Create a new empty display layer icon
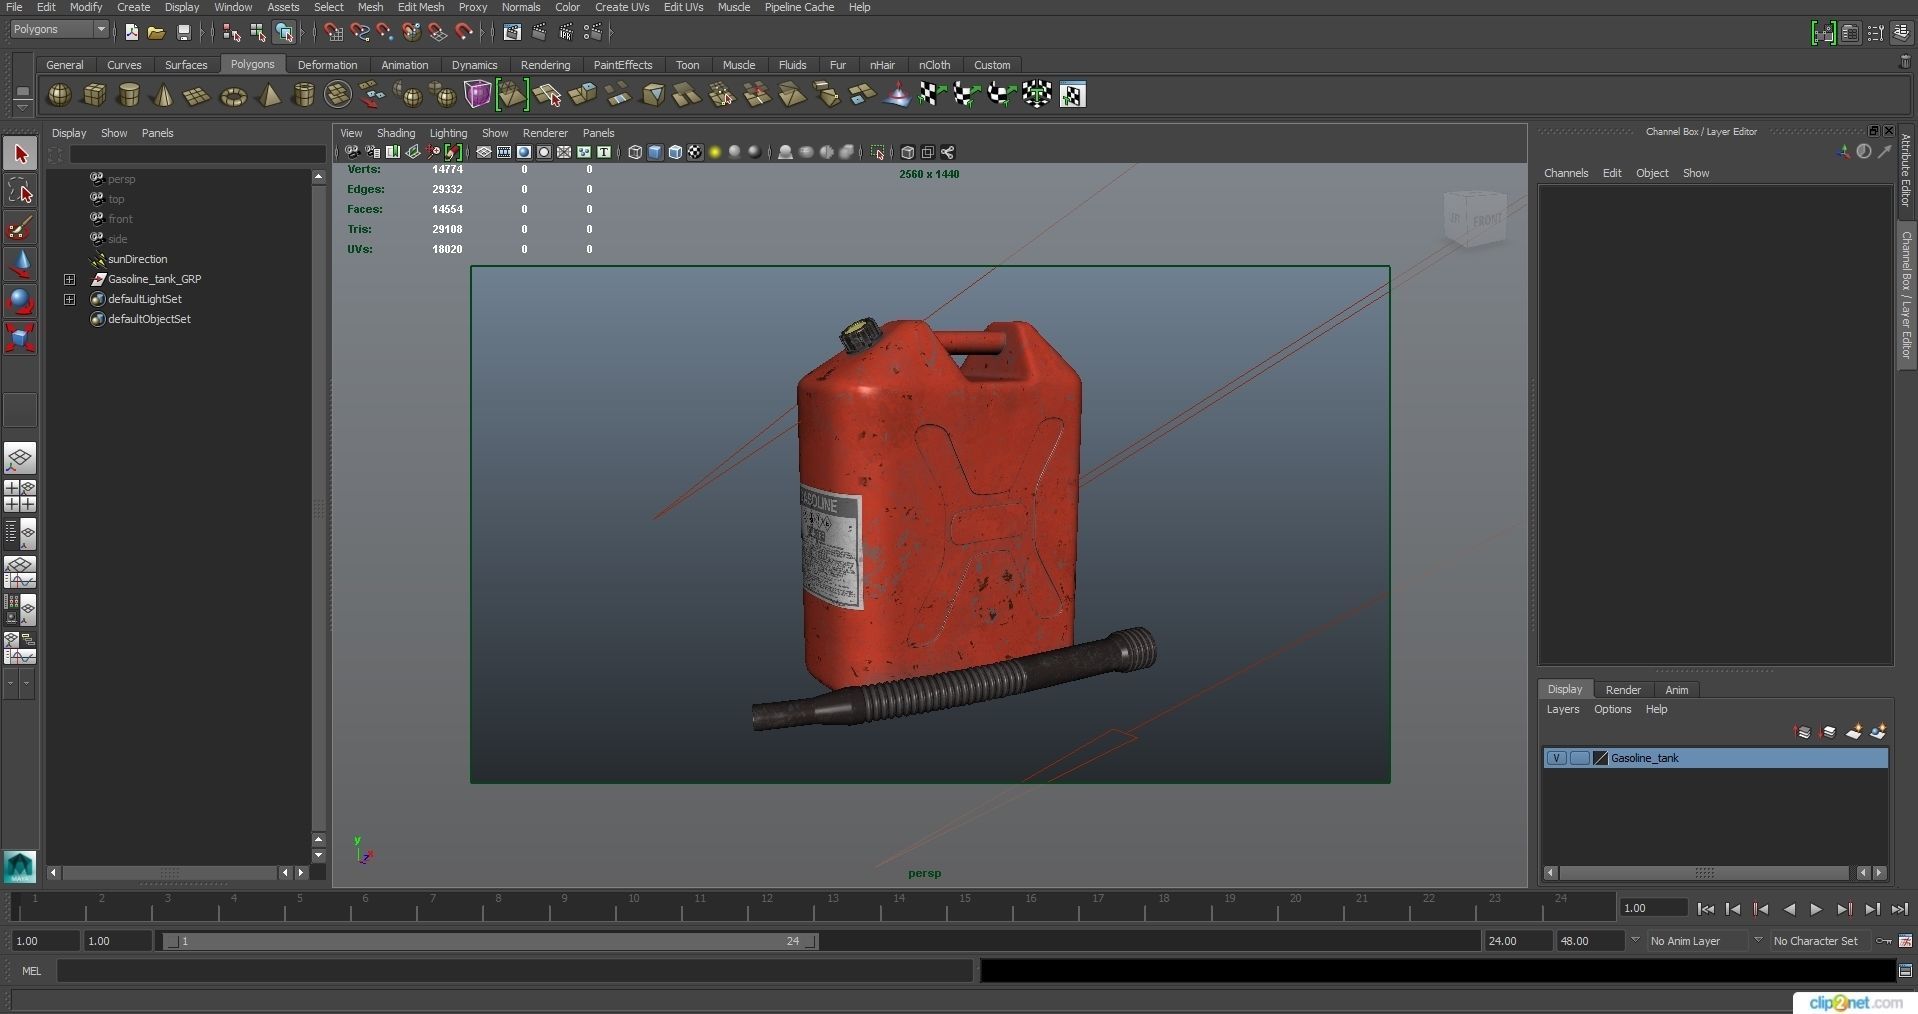 [x=1853, y=733]
